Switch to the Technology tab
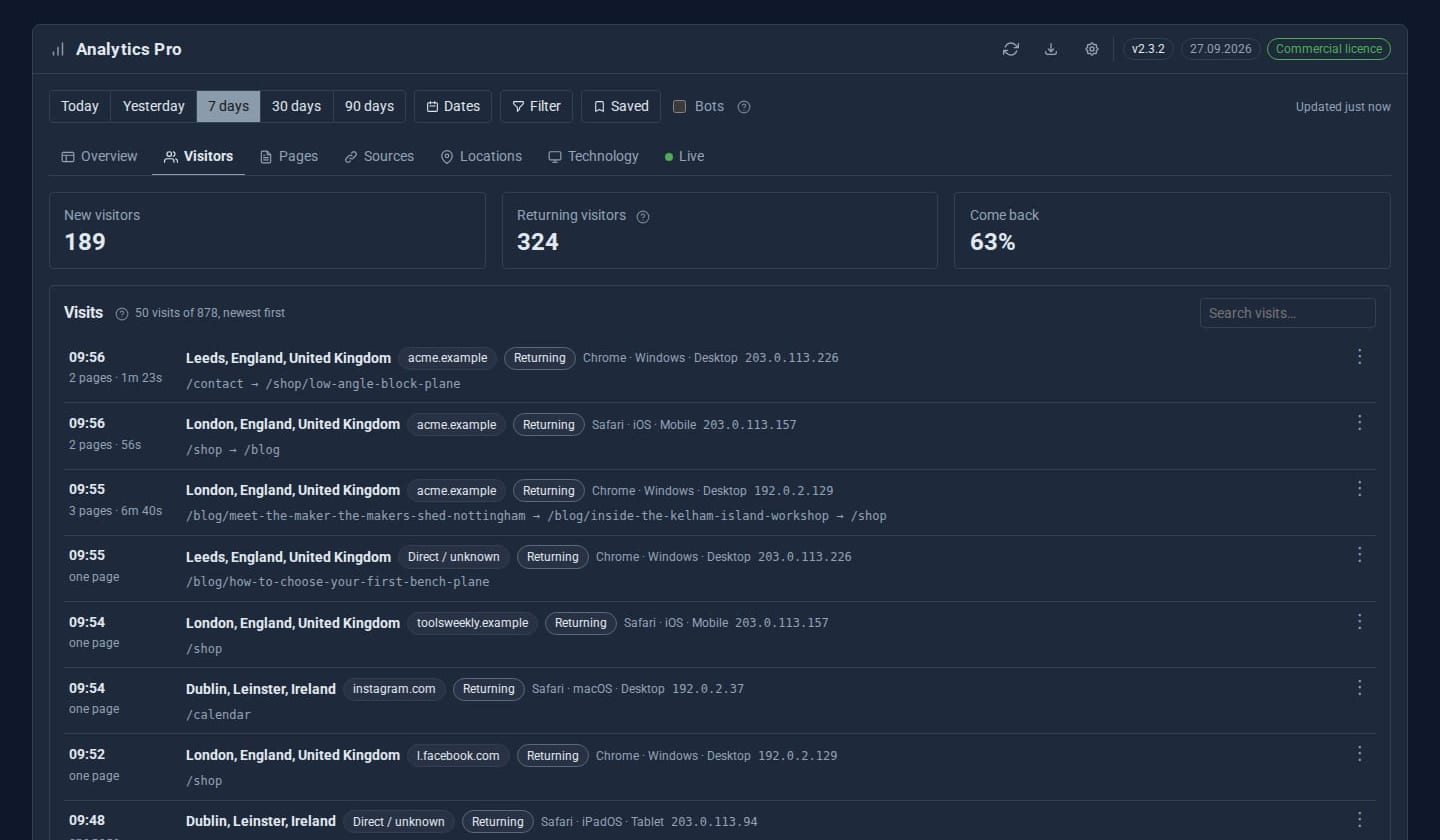 coord(593,157)
